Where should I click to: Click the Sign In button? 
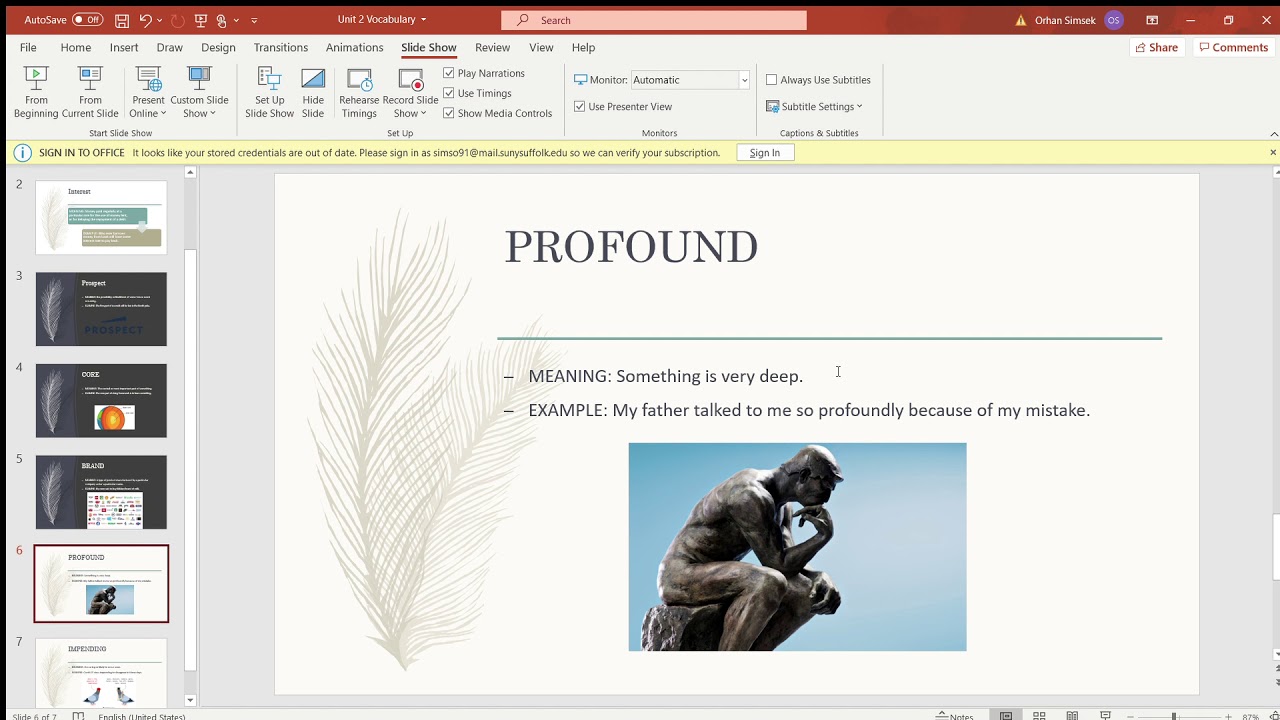point(765,153)
